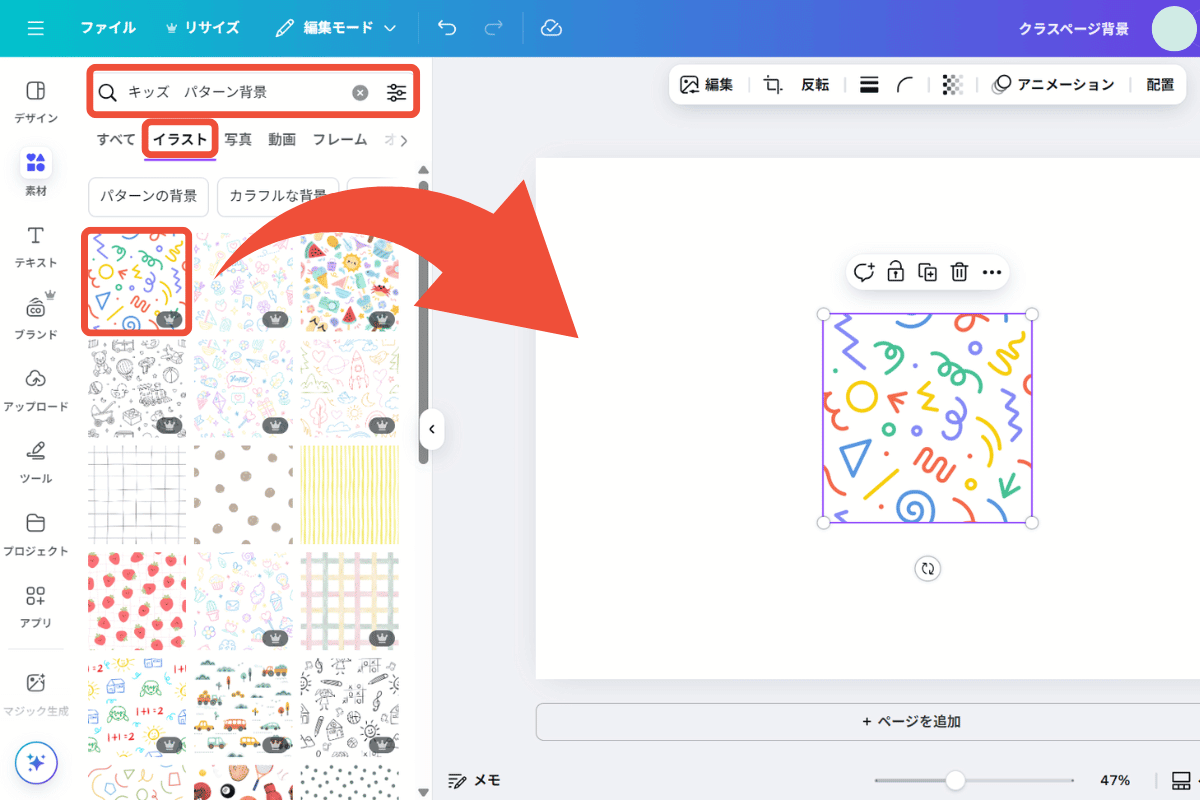The width and height of the screenshot is (1200, 800).
Task: Select the pastel plaid pattern thumbnail
Action: 350,600
